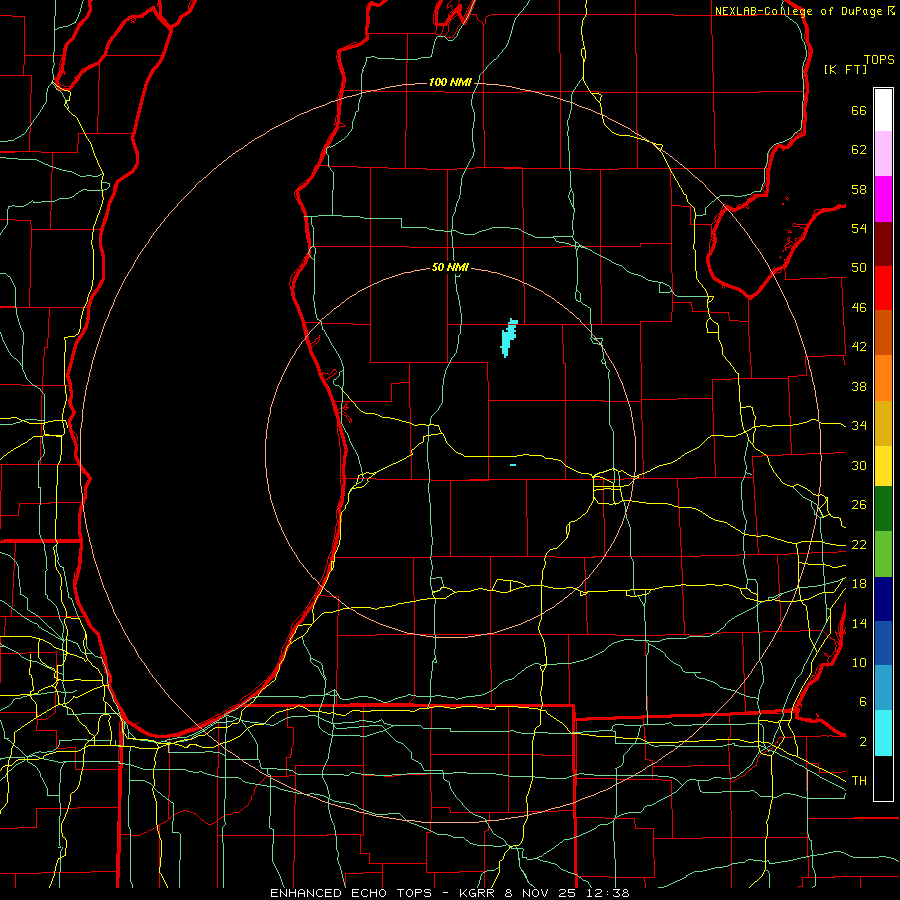Click the legend value '2'
This screenshot has height=900, width=900.
click(x=862, y=742)
